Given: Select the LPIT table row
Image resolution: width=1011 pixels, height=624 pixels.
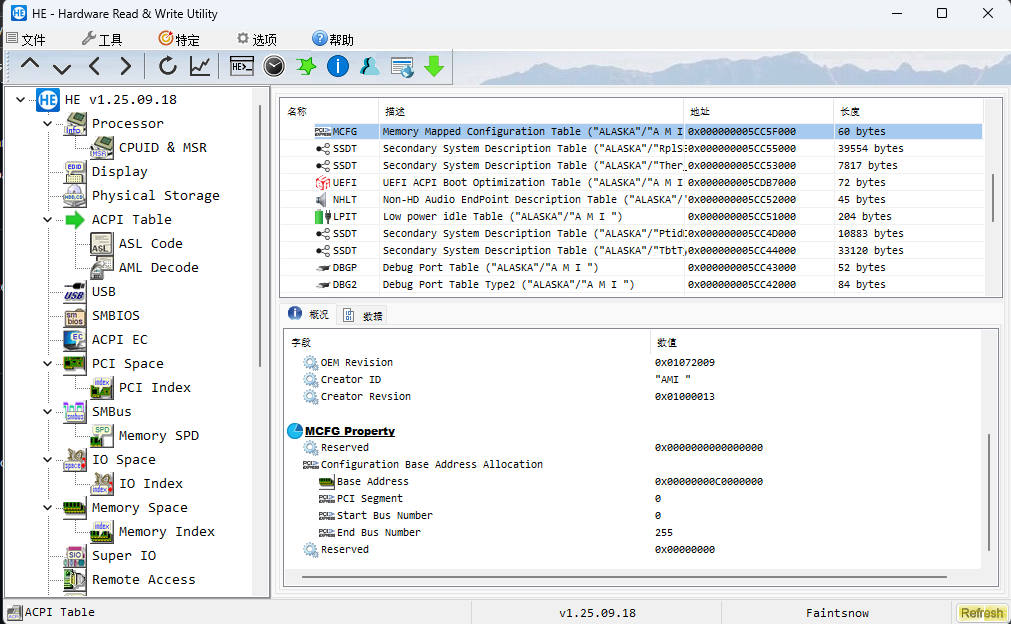Looking at the screenshot, I should [632, 217].
